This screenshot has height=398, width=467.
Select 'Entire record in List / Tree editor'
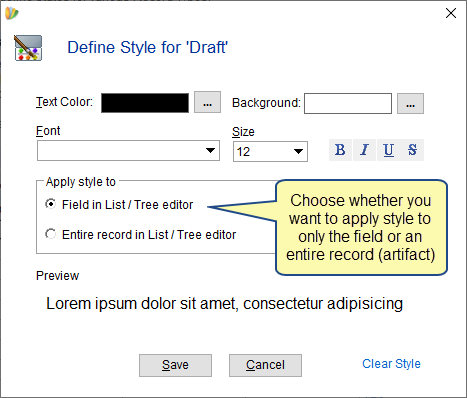click(51, 234)
